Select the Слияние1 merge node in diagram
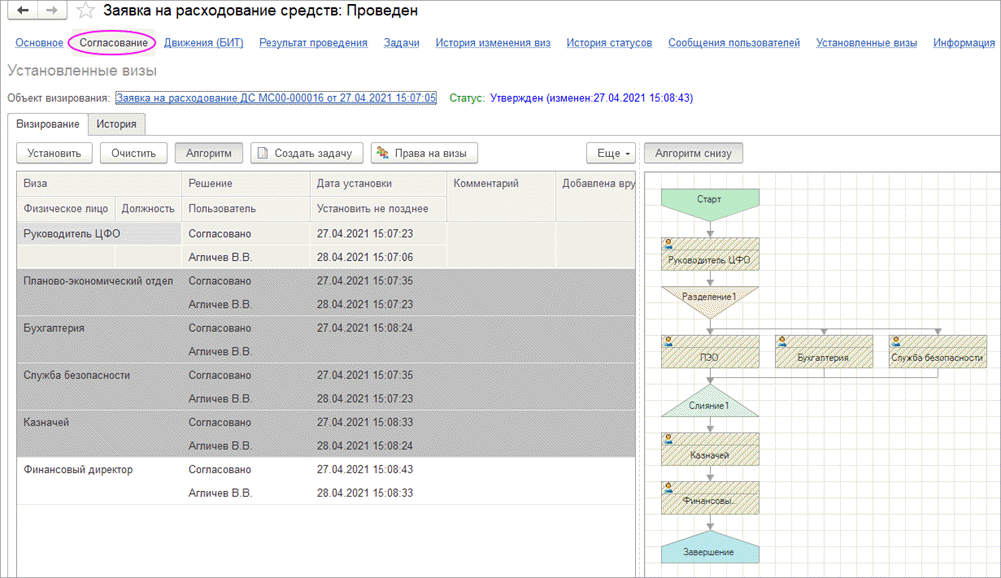 tap(709, 406)
